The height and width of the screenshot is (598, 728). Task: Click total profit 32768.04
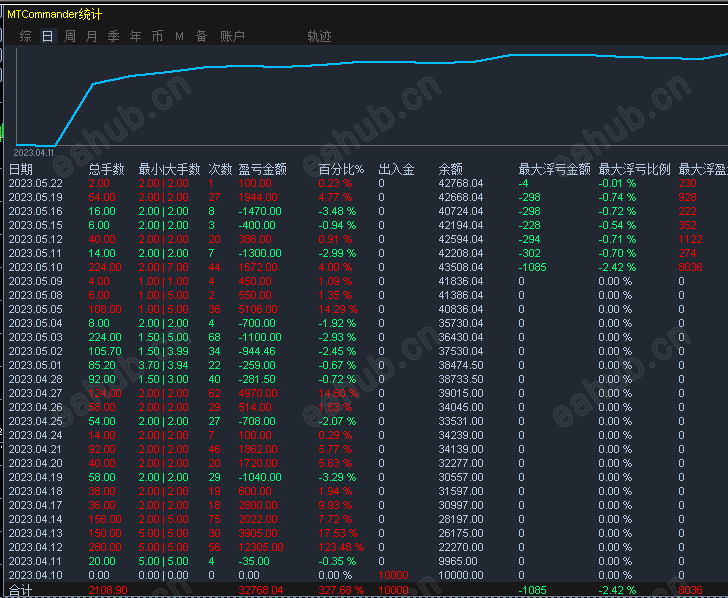pyautogui.click(x=260, y=591)
